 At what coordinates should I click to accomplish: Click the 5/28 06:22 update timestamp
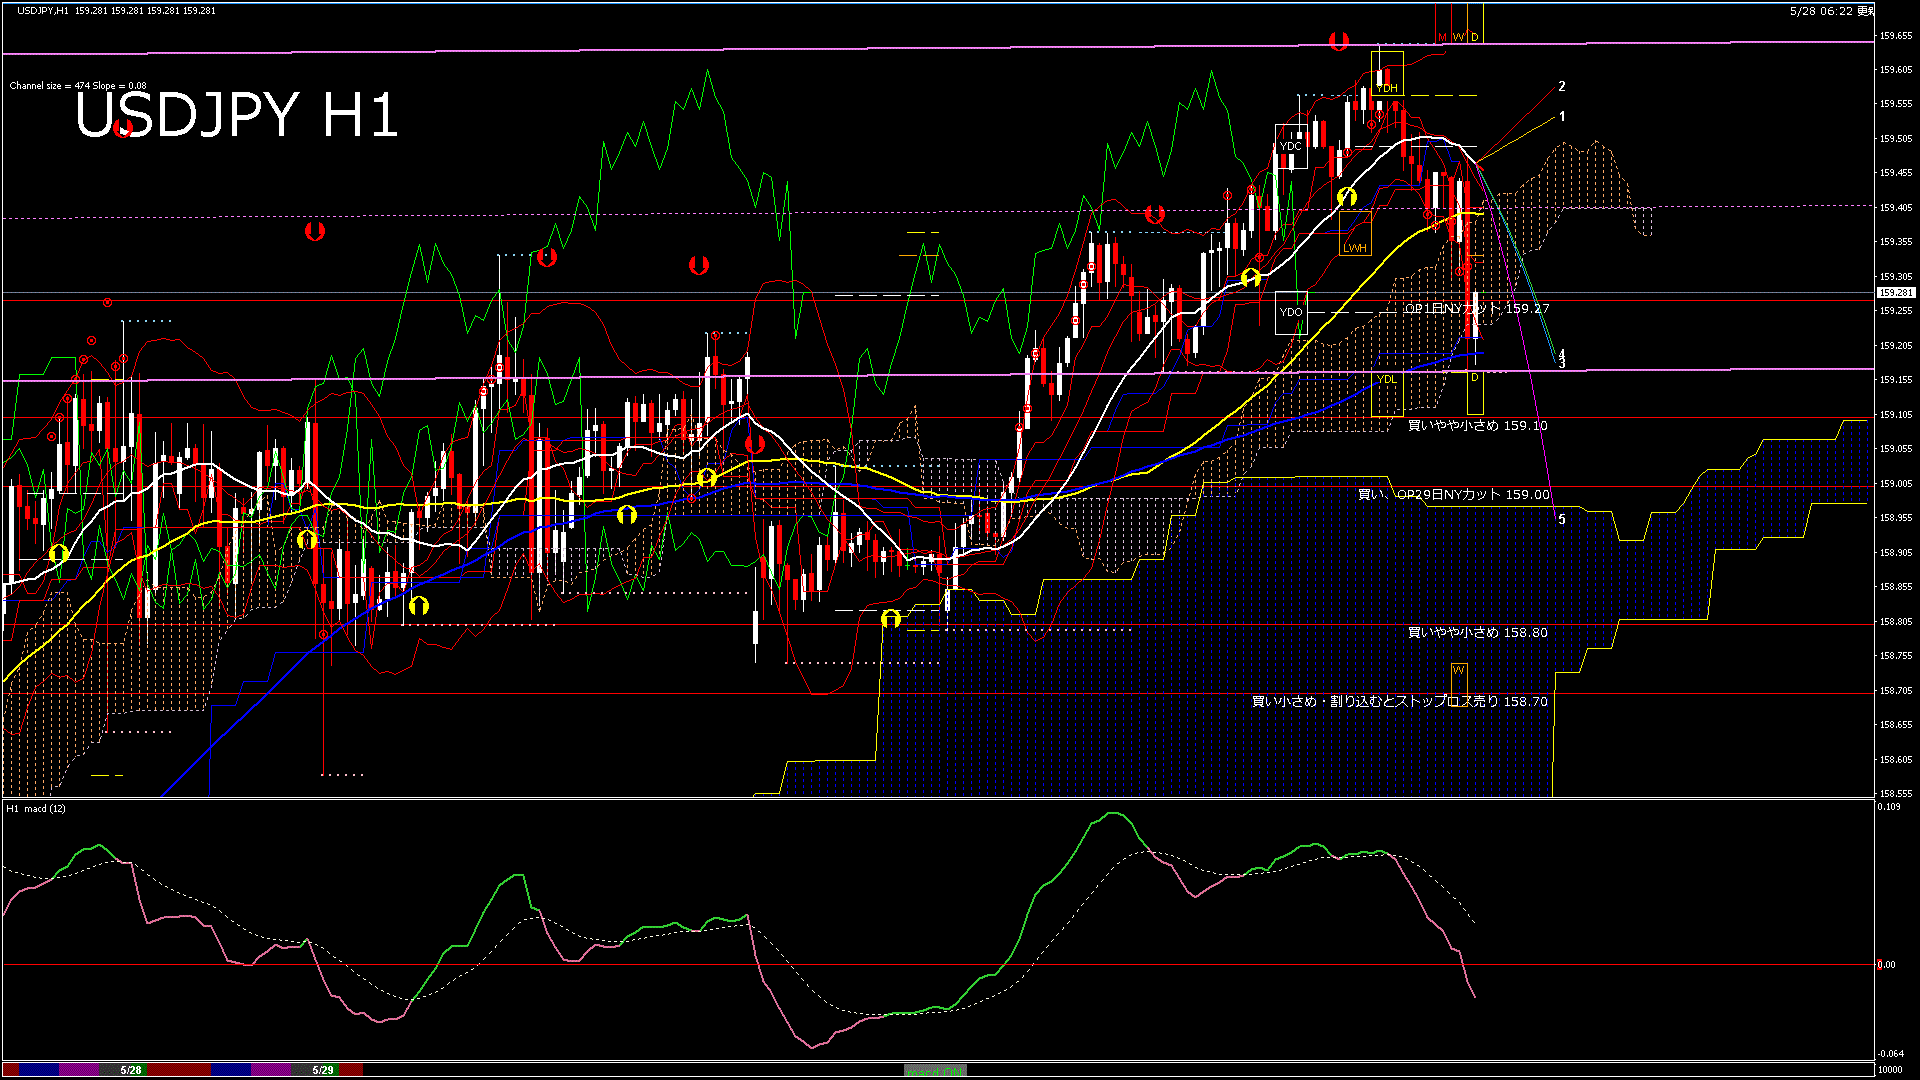[1831, 11]
